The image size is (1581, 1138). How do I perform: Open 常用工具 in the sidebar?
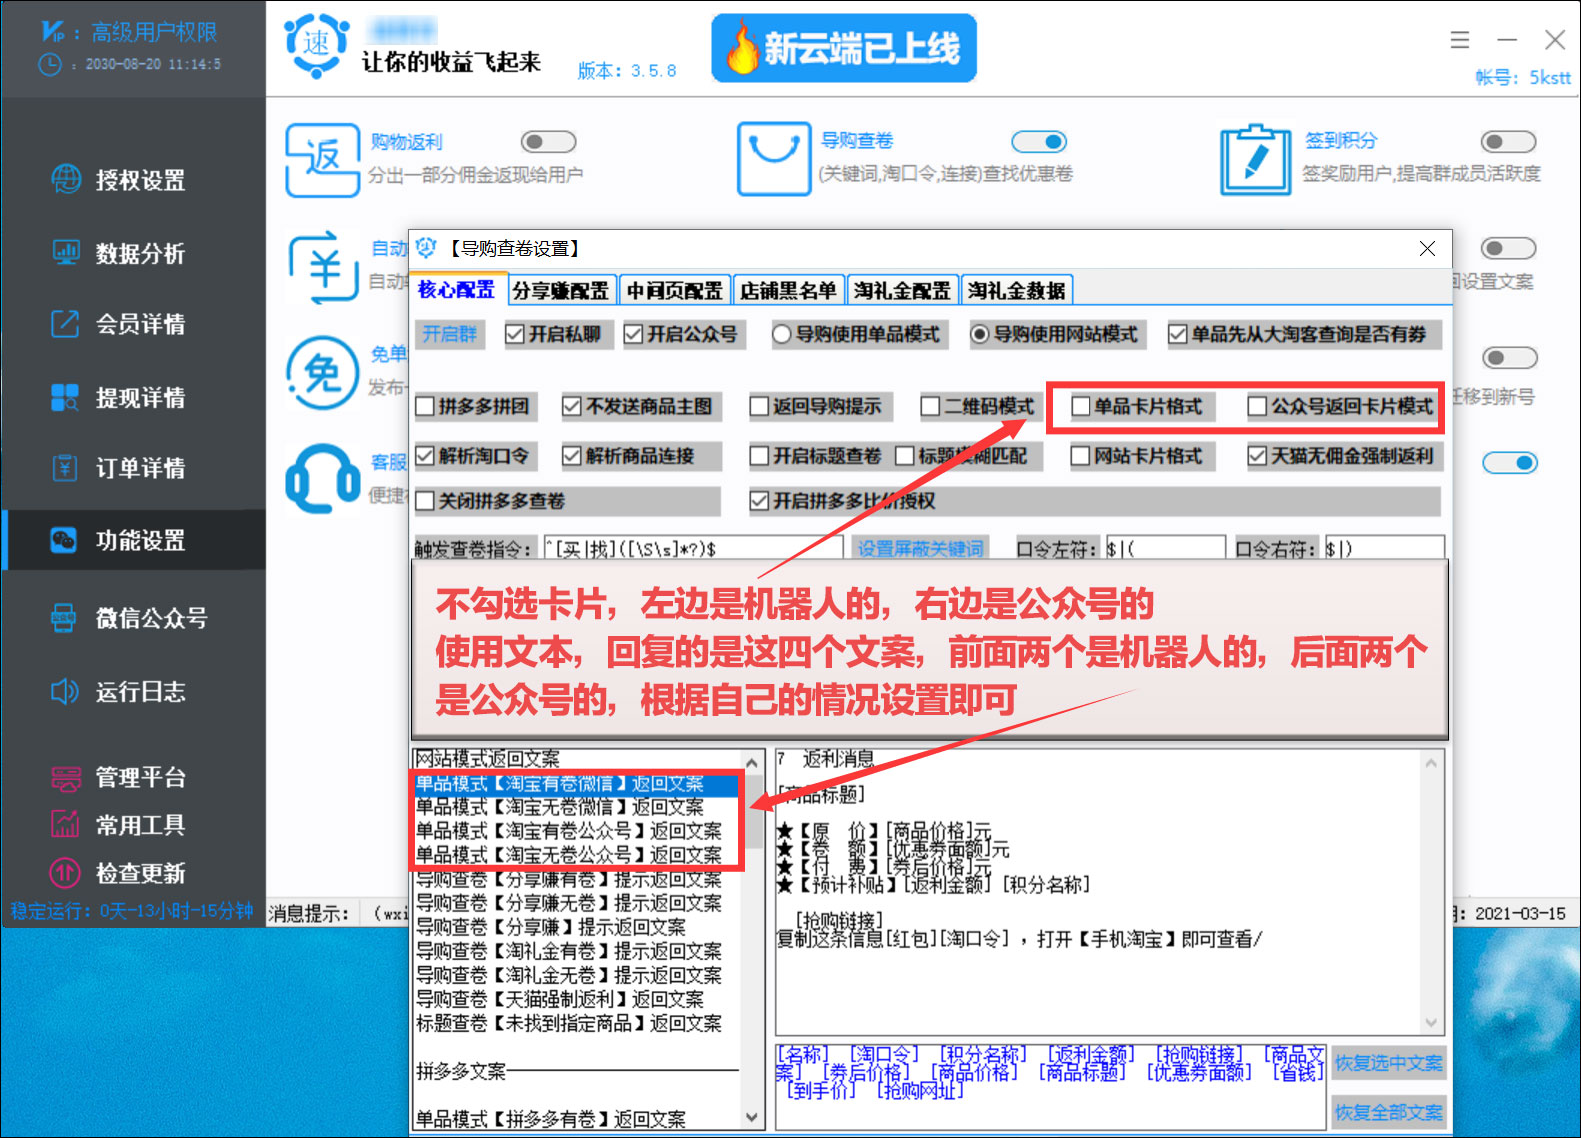tap(120, 825)
